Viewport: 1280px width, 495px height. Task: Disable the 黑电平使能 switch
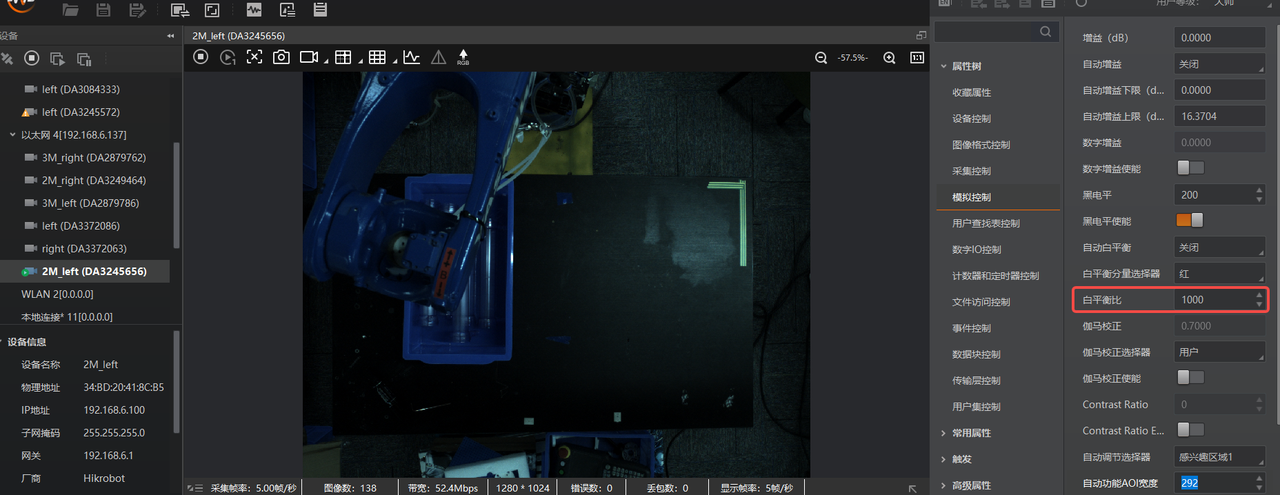click(x=1190, y=220)
